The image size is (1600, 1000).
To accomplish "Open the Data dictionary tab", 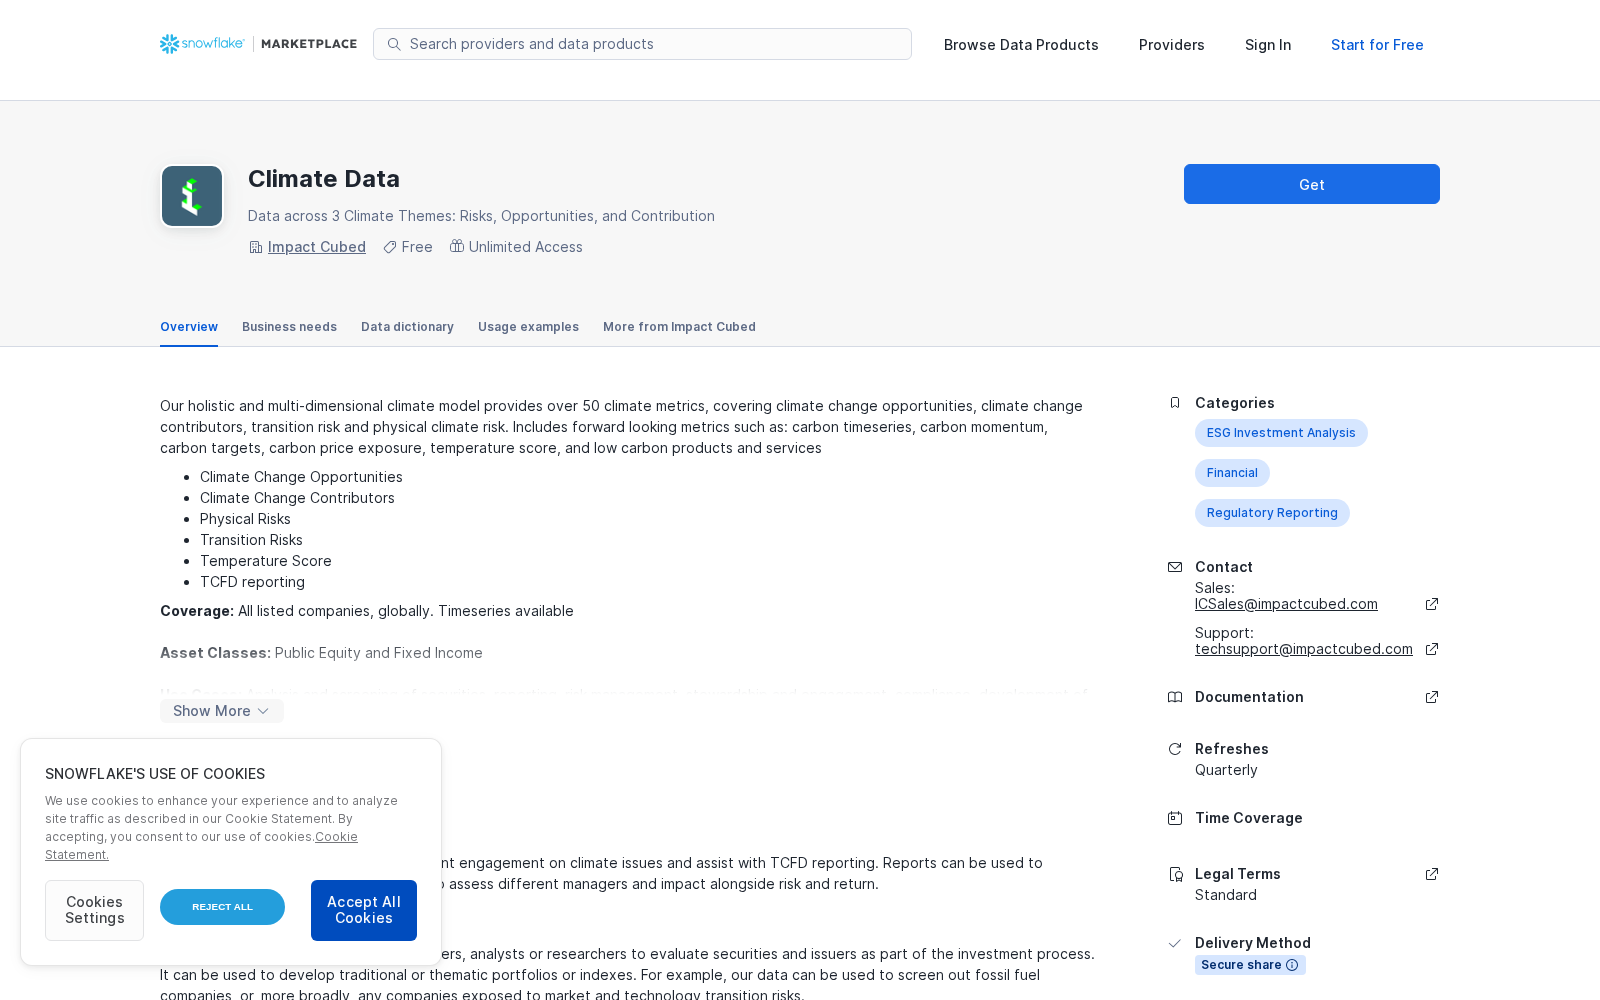I will (407, 327).
